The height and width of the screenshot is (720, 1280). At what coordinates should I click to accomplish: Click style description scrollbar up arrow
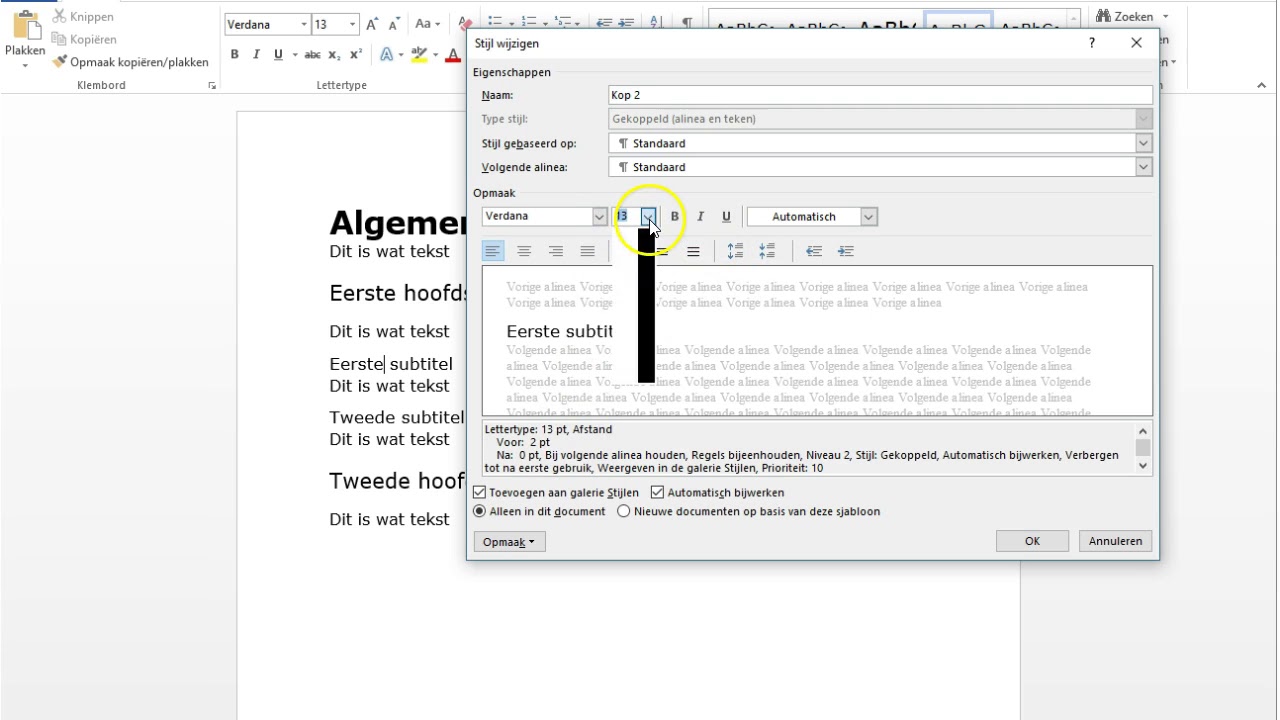tap(1144, 431)
